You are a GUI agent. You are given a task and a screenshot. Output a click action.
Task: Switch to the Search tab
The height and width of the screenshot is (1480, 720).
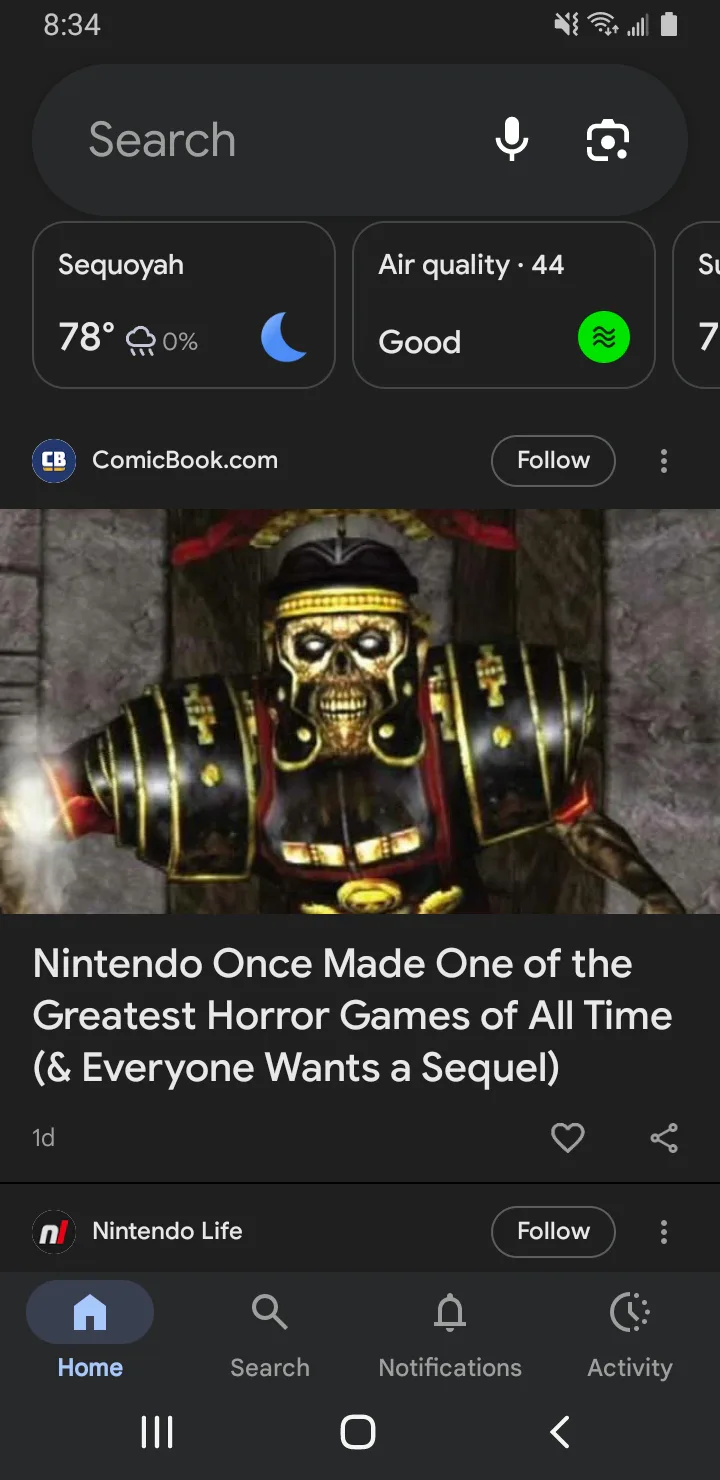(270, 1335)
